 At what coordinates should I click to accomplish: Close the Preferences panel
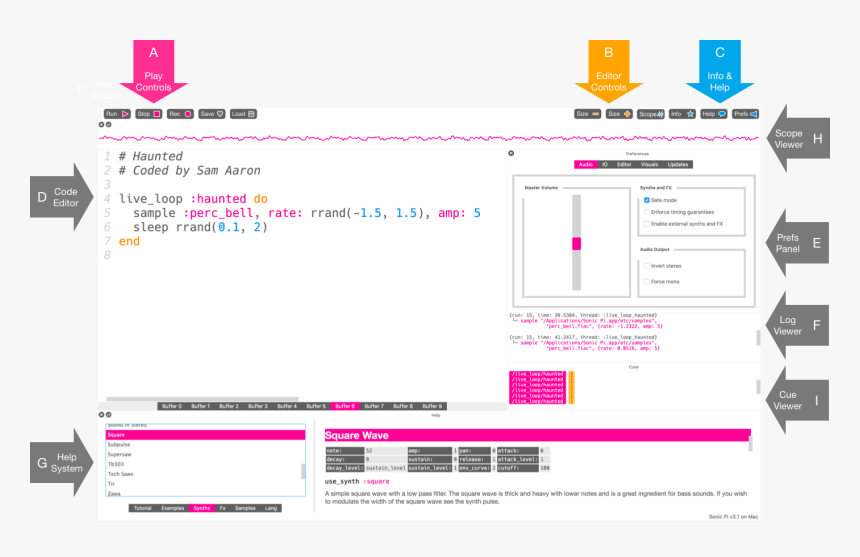511,154
